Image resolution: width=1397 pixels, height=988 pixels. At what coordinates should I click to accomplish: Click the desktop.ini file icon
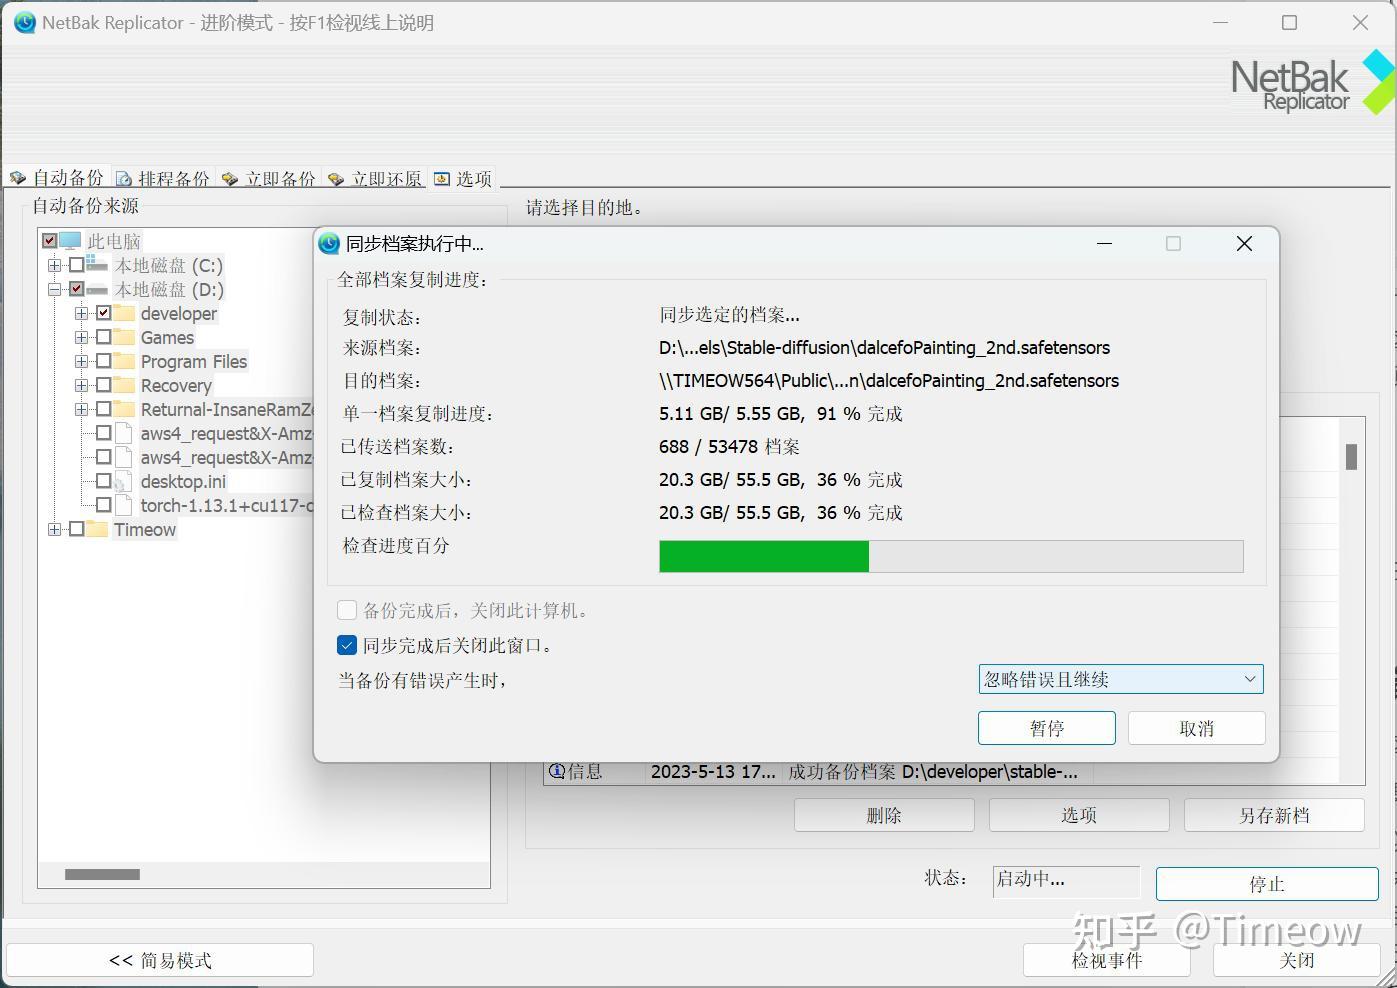click(x=124, y=481)
